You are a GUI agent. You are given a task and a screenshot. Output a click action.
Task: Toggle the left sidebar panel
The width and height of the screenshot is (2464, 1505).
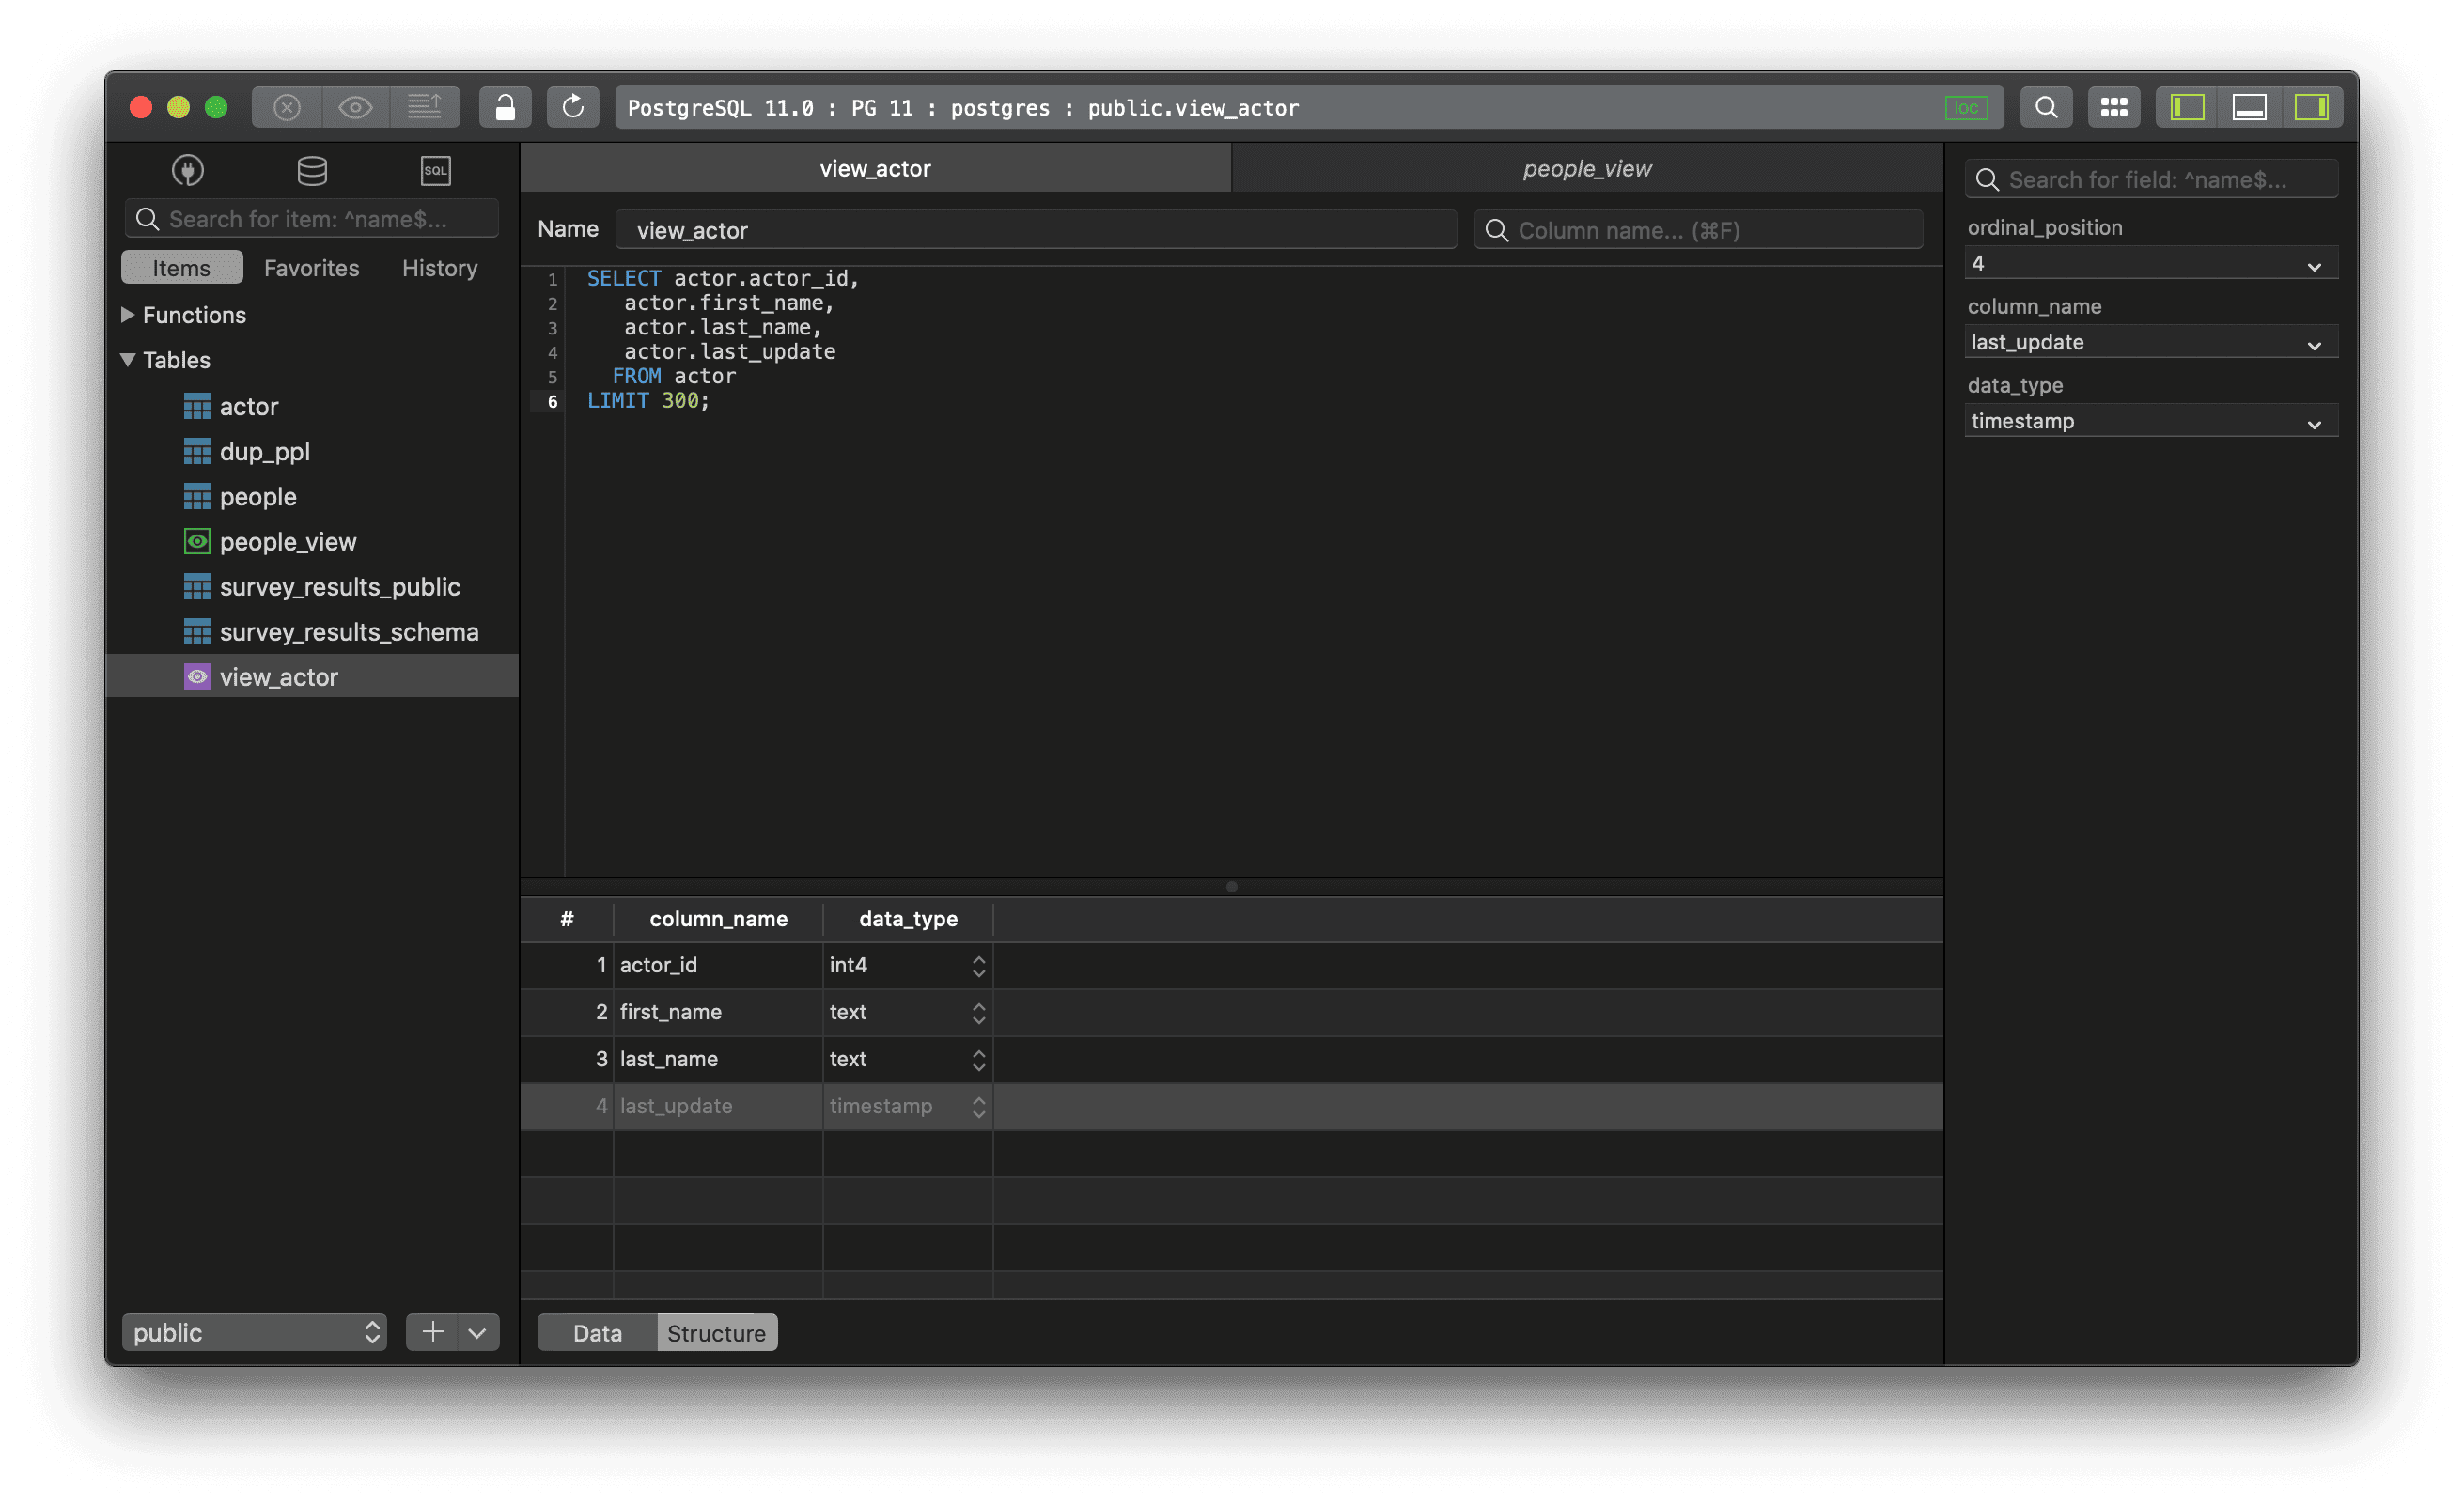click(2187, 107)
